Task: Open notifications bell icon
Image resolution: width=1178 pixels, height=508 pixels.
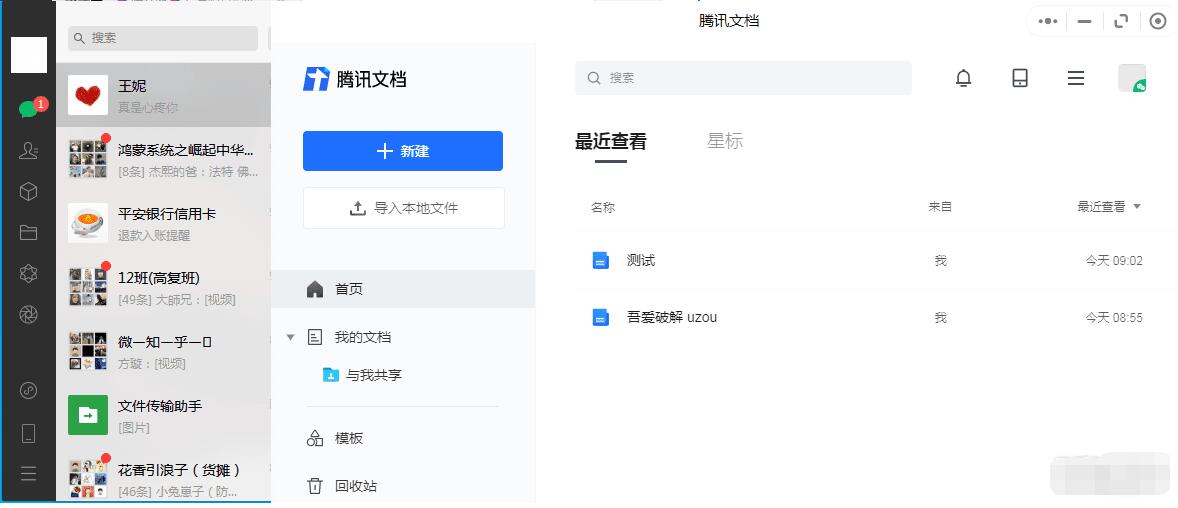Action: pyautogui.click(x=963, y=78)
